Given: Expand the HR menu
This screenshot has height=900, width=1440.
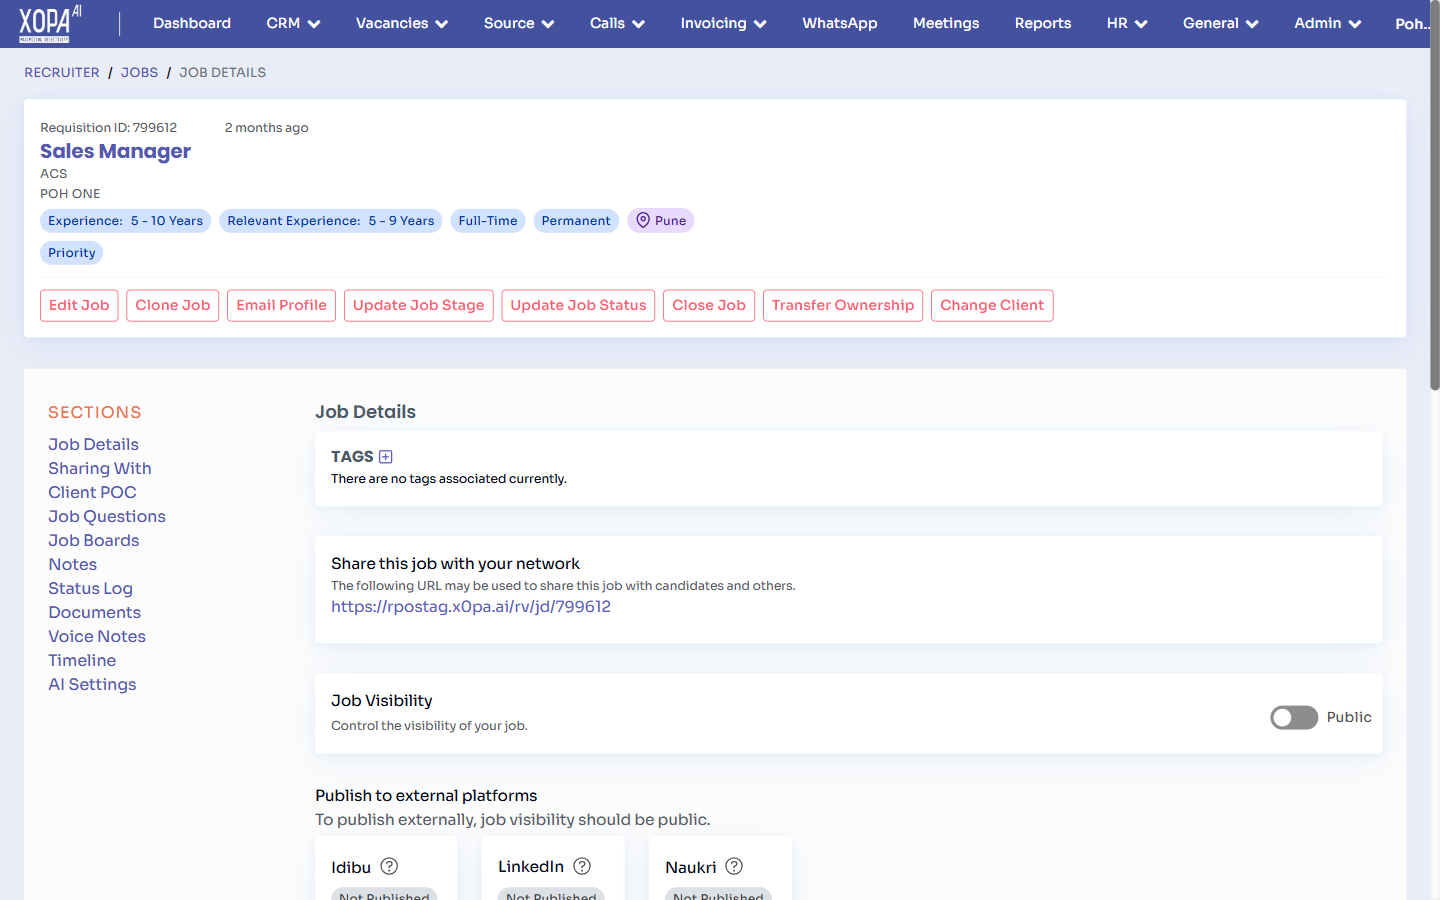Looking at the screenshot, I should (1127, 23).
